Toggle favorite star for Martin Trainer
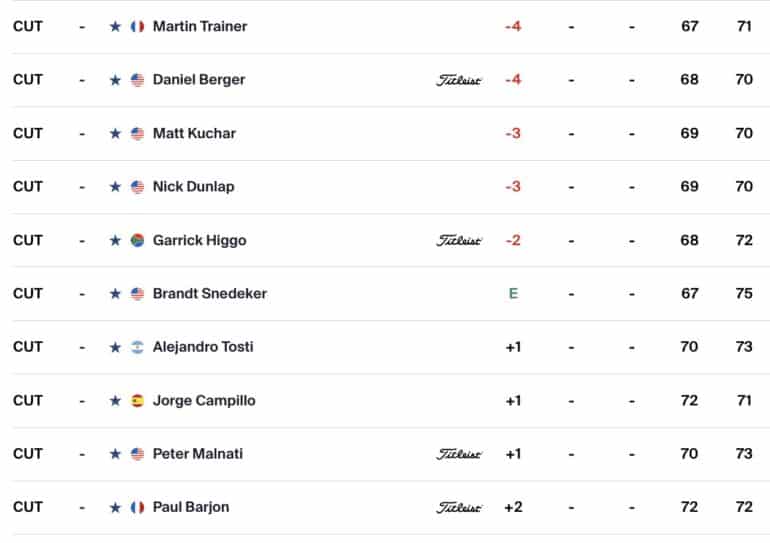The width and height of the screenshot is (770, 543). coord(115,27)
